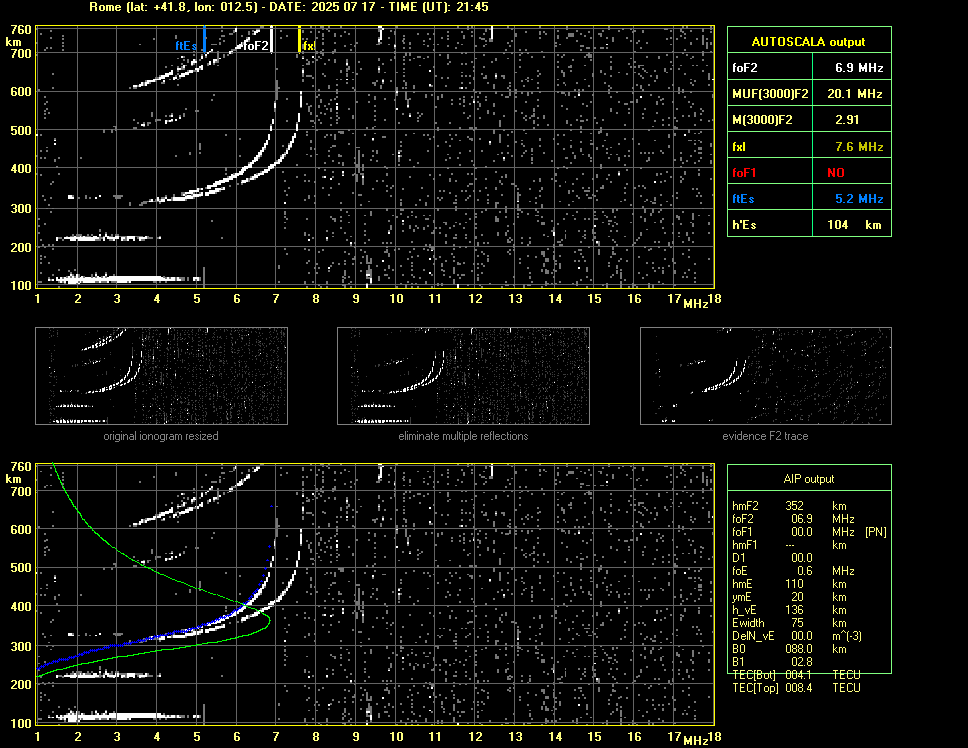This screenshot has width=968, height=748.
Task: Click the yellow fxI marker in top ionogram
Action: coord(299,40)
